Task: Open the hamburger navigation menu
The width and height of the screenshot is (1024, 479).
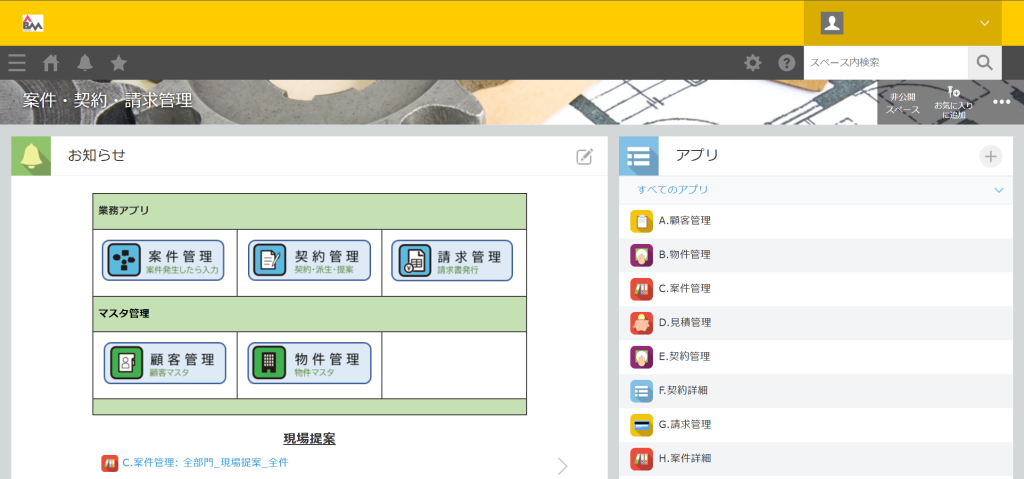Action: [x=17, y=63]
